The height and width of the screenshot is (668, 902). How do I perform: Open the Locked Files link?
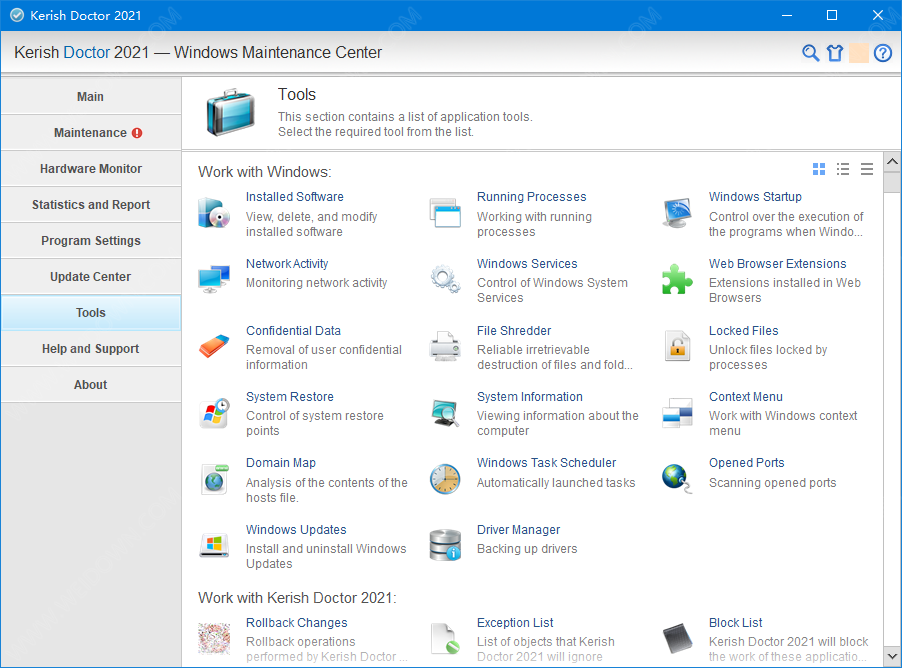[743, 331]
